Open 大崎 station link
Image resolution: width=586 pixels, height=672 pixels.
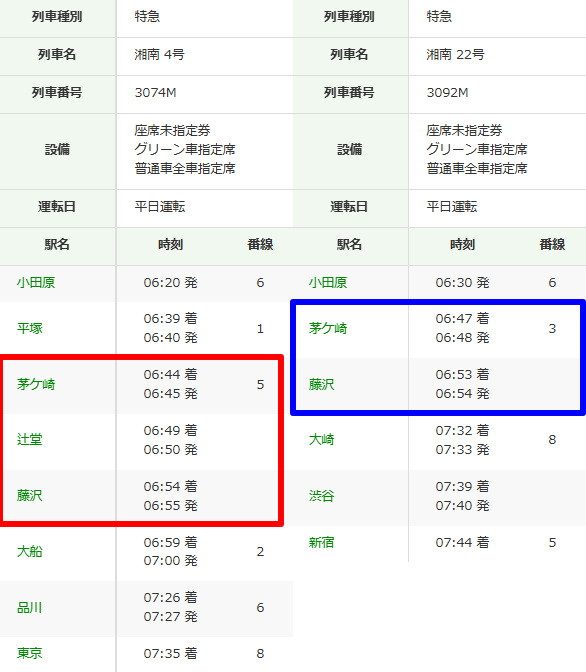tap(322, 440)
